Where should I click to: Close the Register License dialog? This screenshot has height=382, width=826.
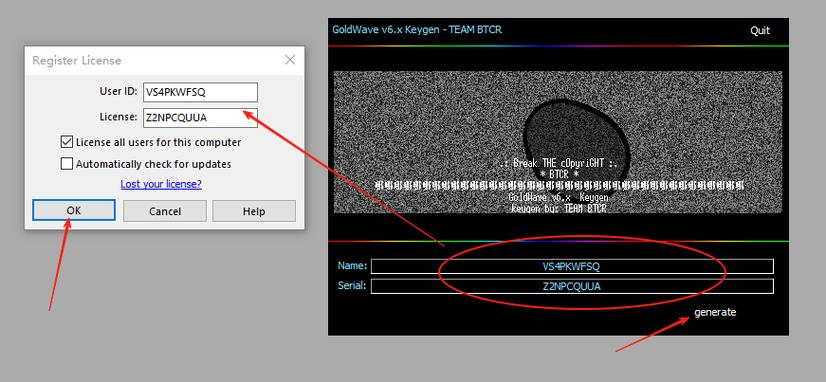[x=290, y=60]
